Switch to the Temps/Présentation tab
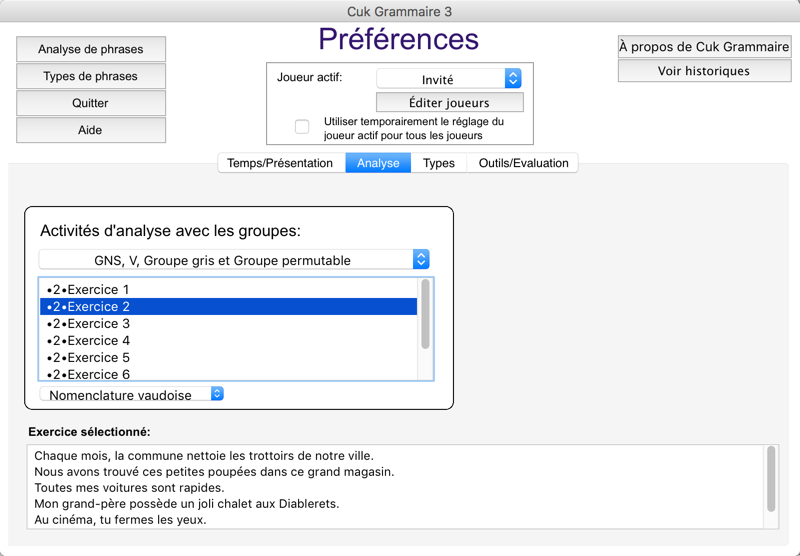Screen dimensions: 800x556 (281, 163)
